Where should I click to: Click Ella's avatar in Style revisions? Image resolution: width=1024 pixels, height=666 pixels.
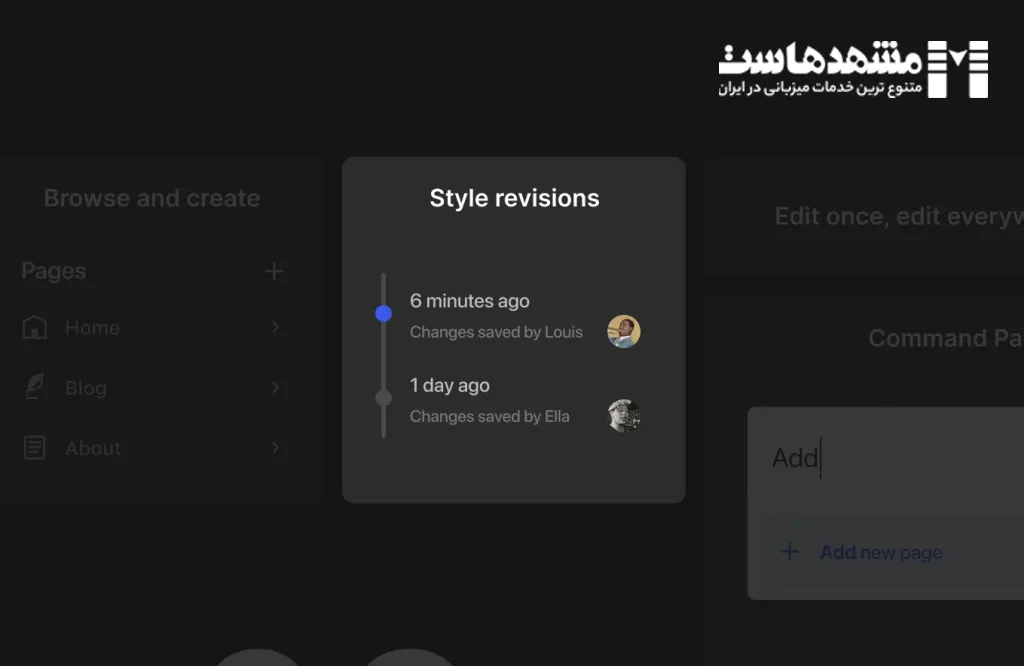pos(624,416)
